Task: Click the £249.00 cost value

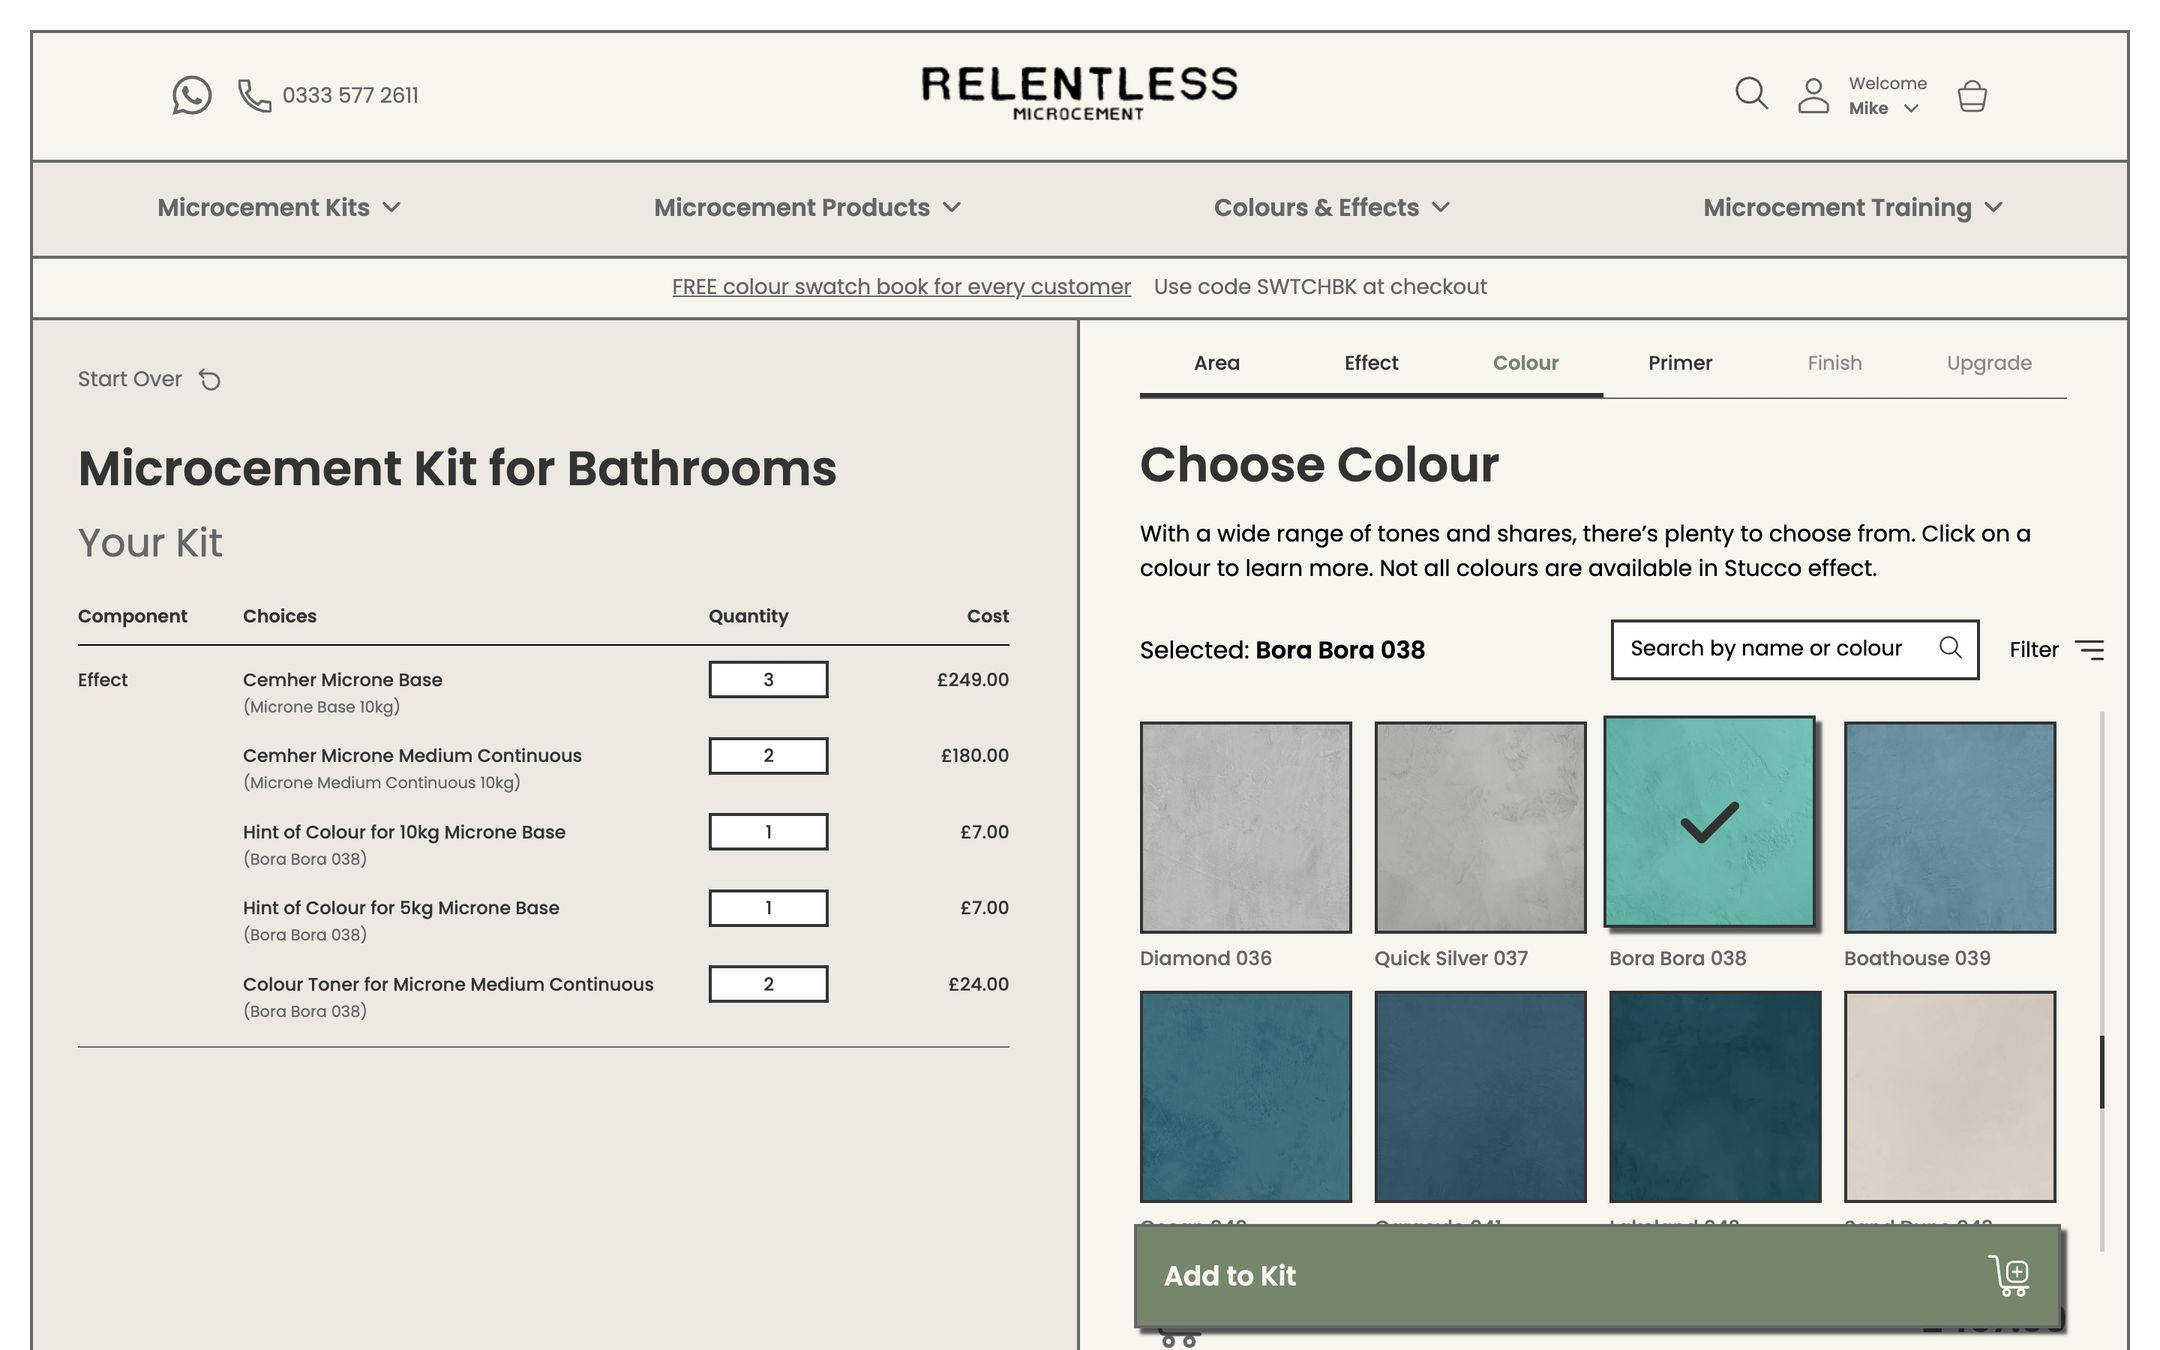Action: (973, 680)
